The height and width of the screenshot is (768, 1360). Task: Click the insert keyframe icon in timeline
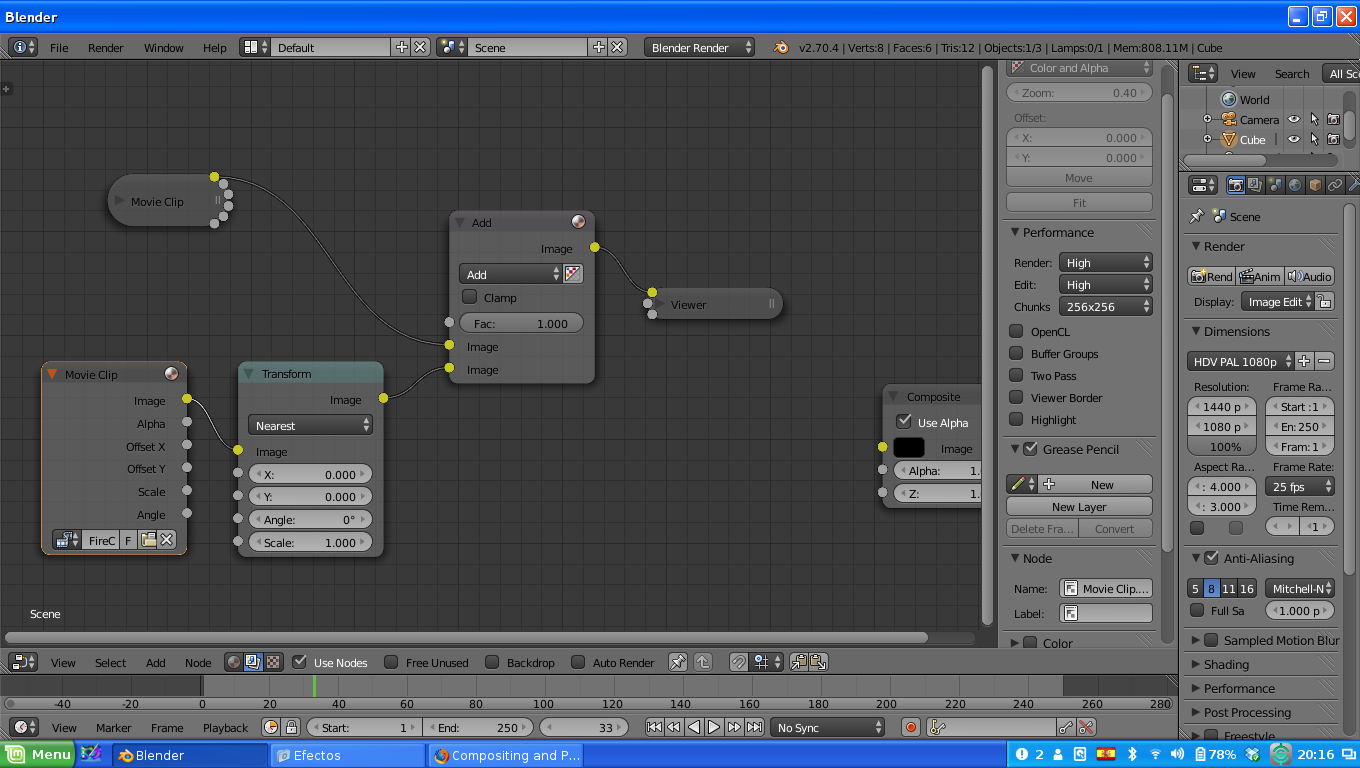(x=1067, y=728)
